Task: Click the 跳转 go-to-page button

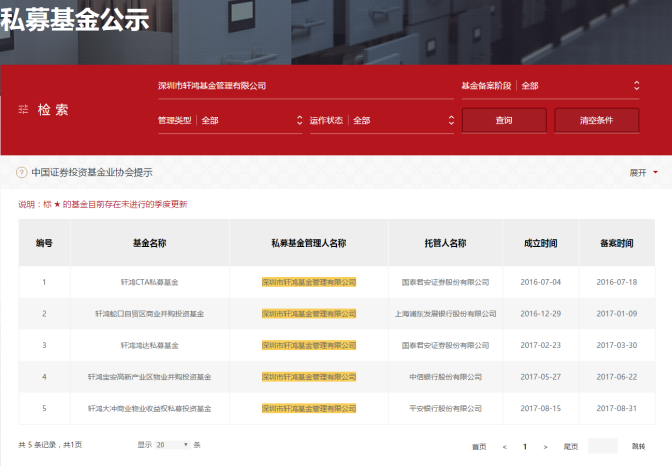Action: click(638, 446)
